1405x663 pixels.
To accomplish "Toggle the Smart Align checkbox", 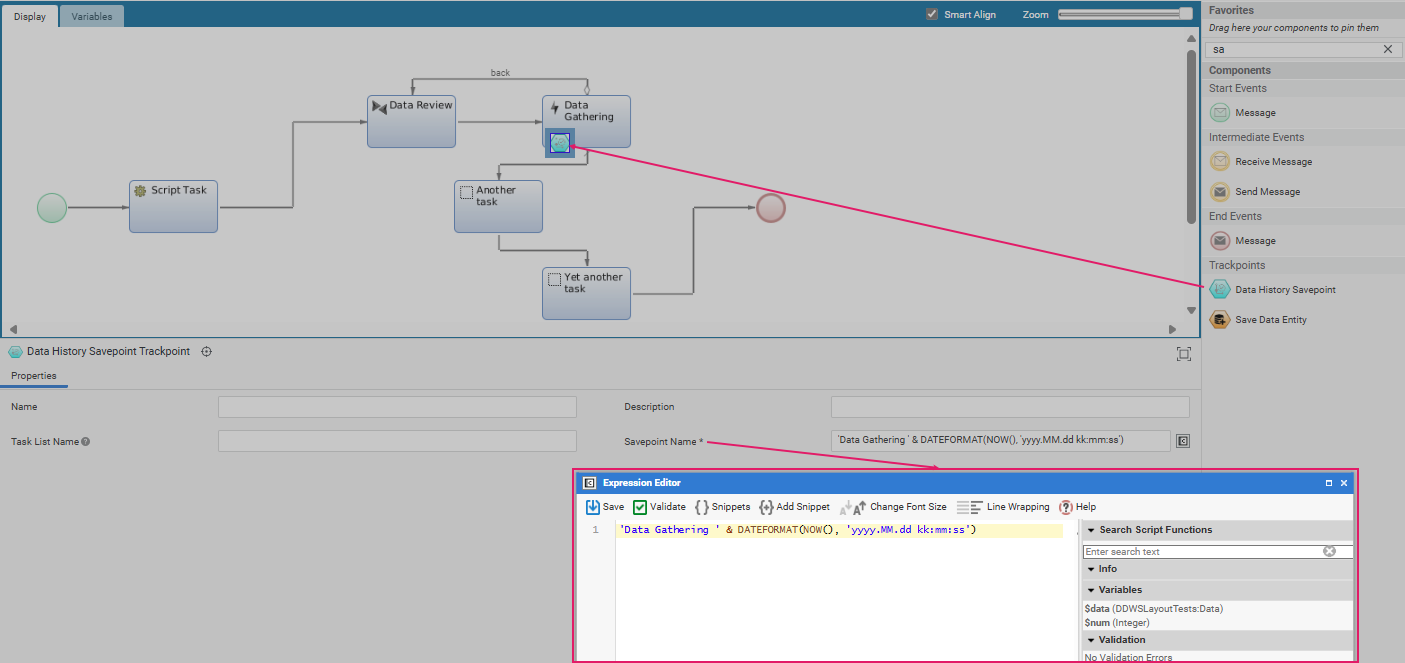I will click(x=932, y=14).
